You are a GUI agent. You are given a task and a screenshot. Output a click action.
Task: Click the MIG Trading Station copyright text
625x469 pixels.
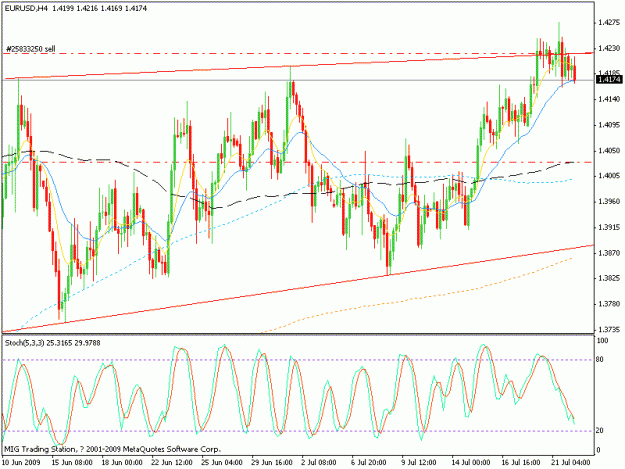112,449
